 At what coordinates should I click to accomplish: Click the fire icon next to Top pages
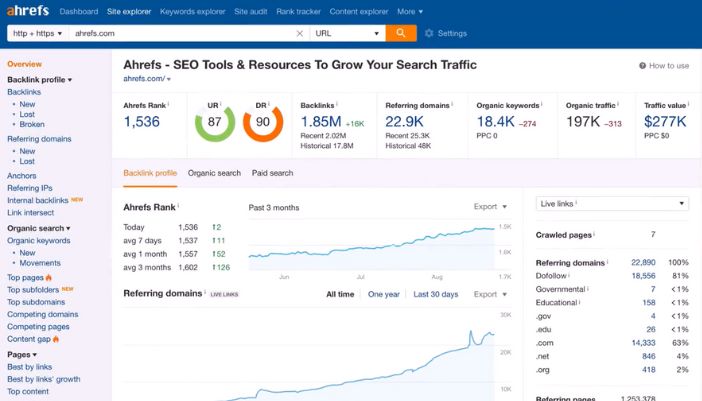[x=48, y=277]
